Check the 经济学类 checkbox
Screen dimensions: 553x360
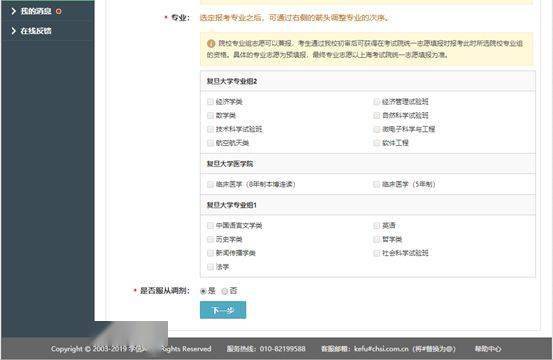pyautogui.click(x=211, y=102)
